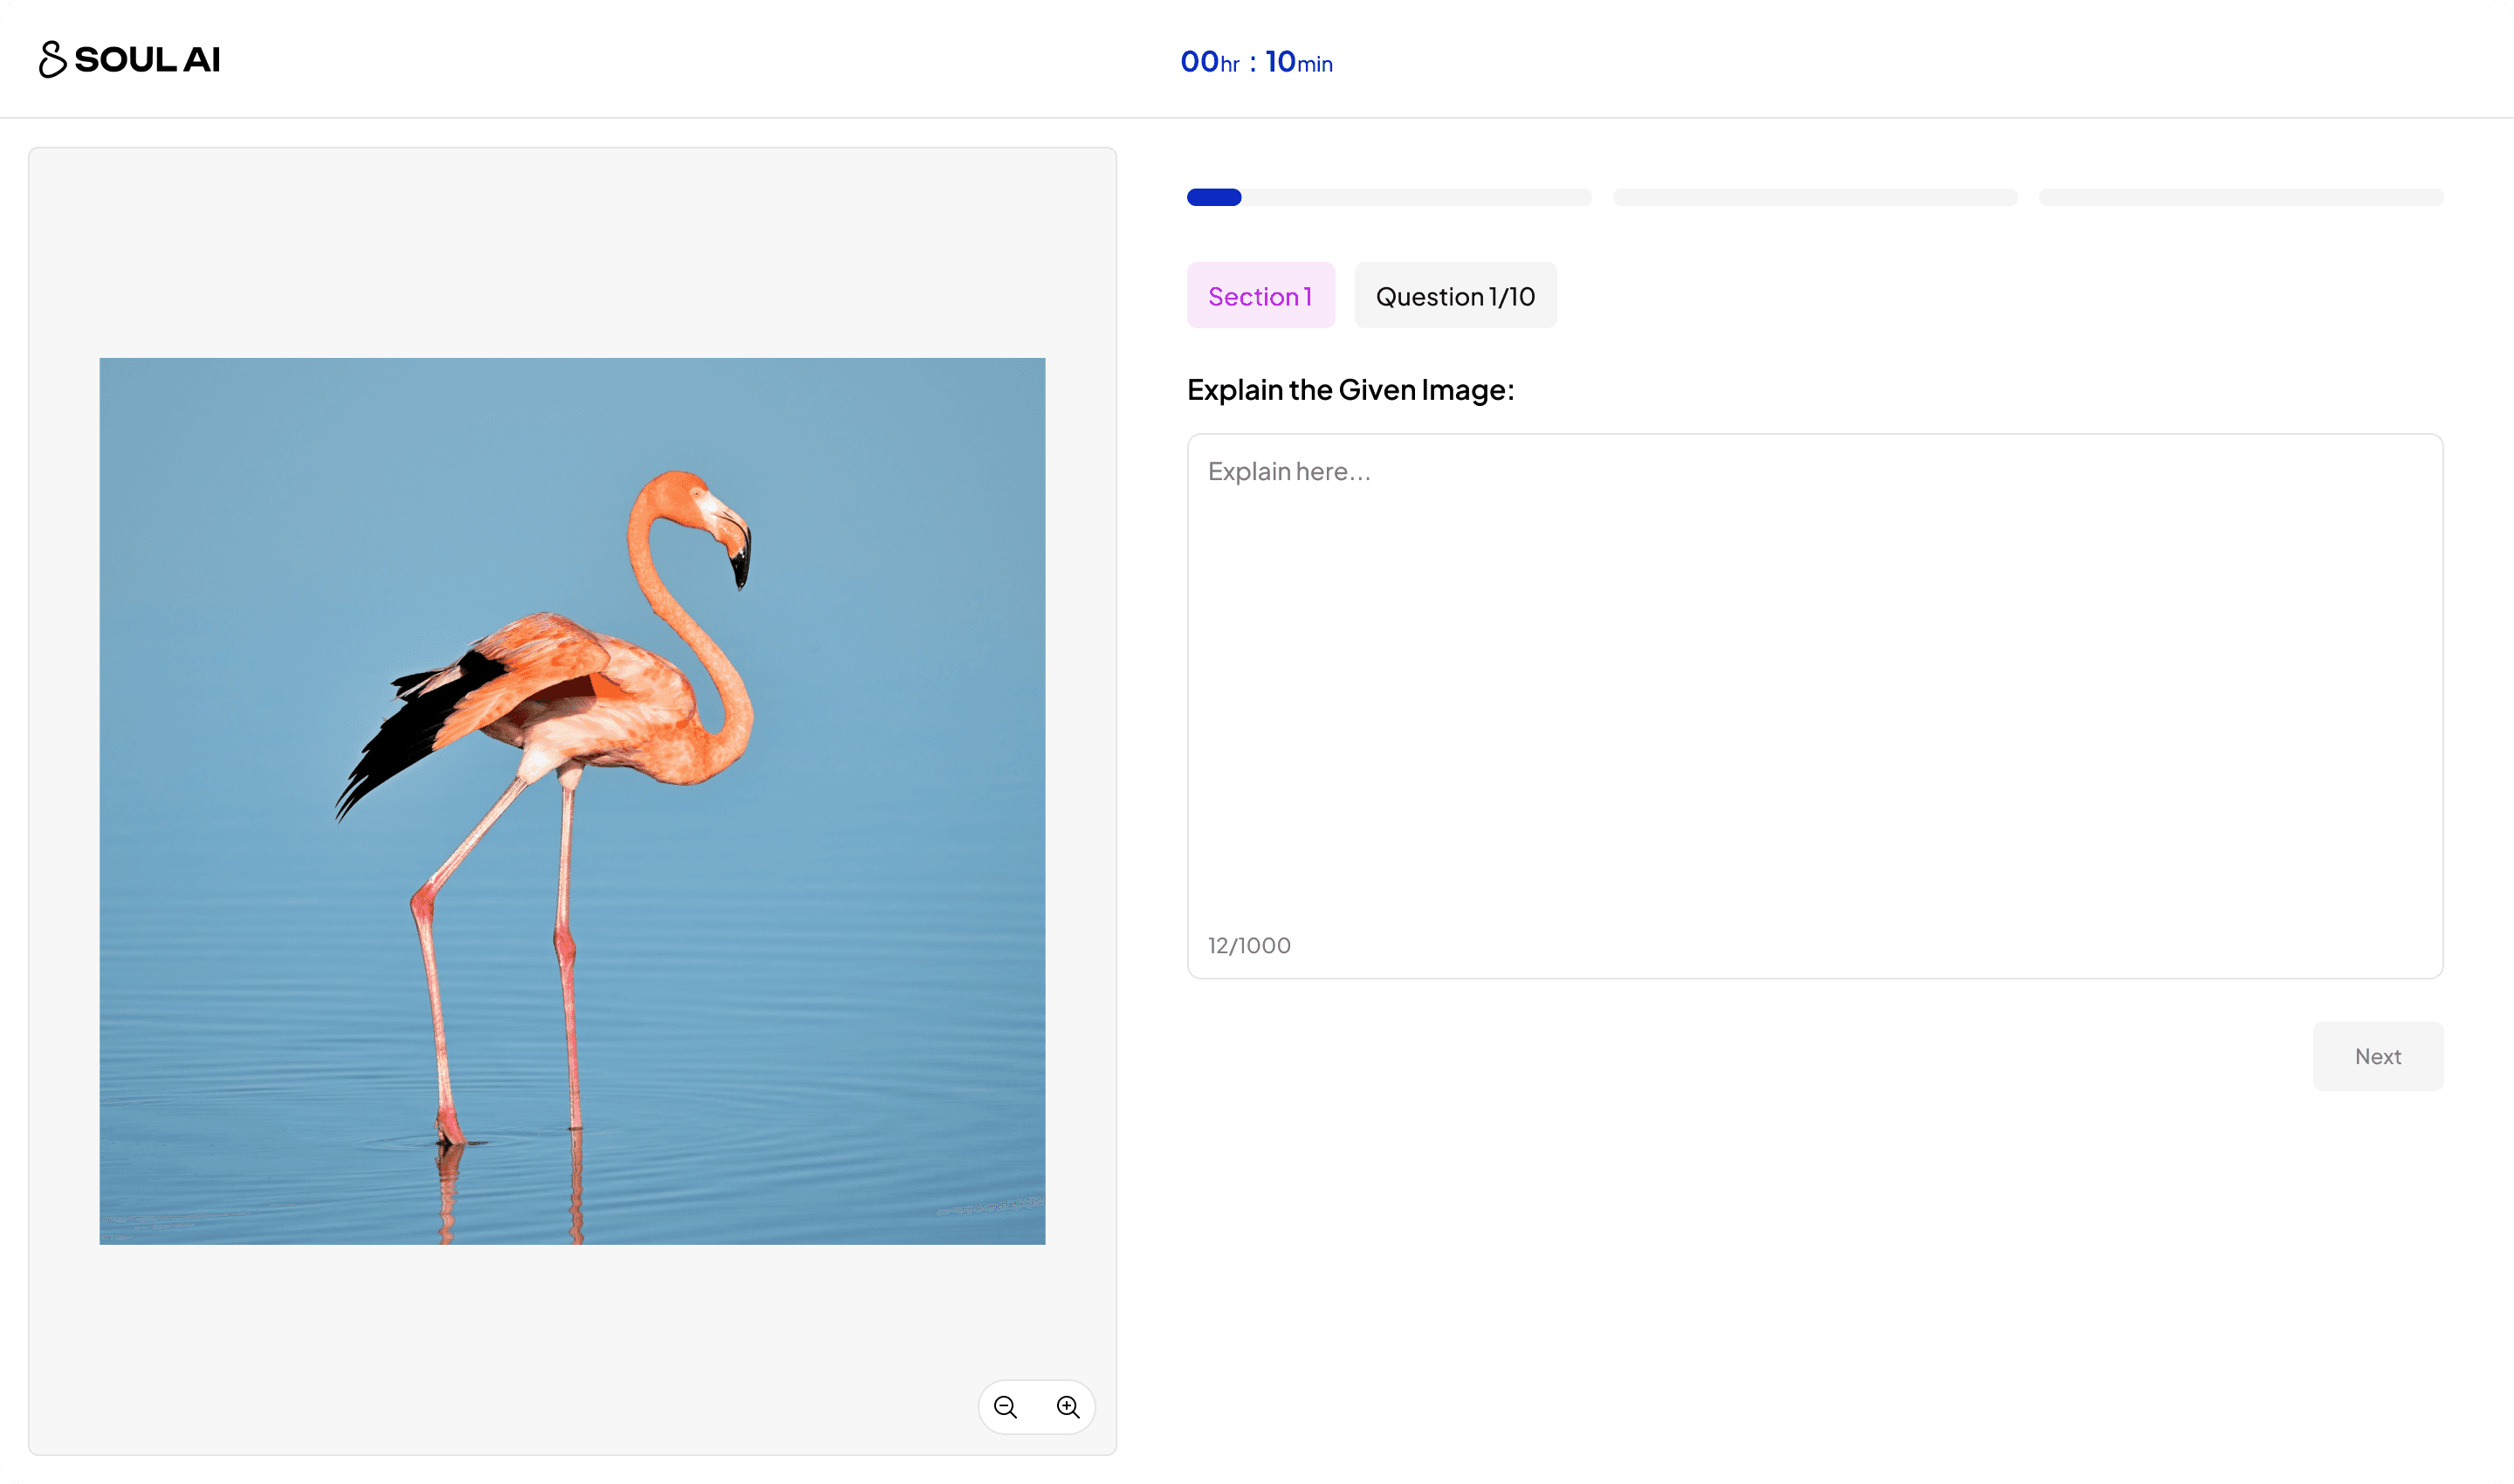Click the third section progress bar
This screenshot has width=2514, height=1484.
point(2240,197)
